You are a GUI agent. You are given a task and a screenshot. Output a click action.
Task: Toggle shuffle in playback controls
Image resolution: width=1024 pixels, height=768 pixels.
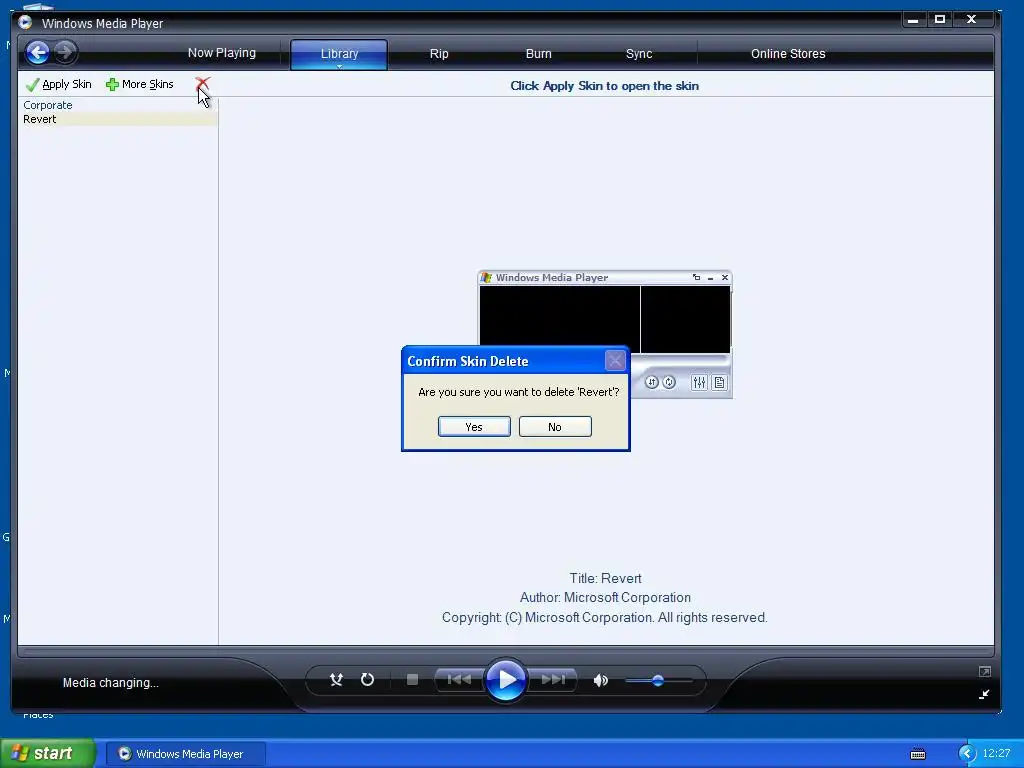tap(336, 680)
